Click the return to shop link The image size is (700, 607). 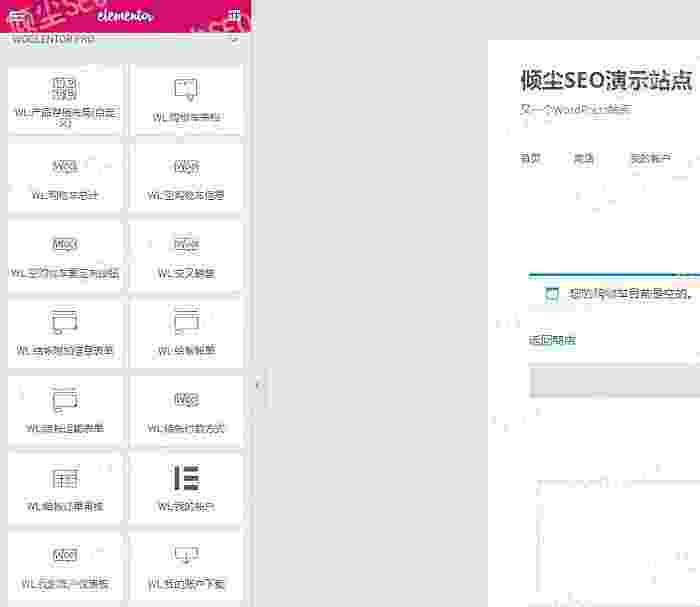[x=552, y=341]
